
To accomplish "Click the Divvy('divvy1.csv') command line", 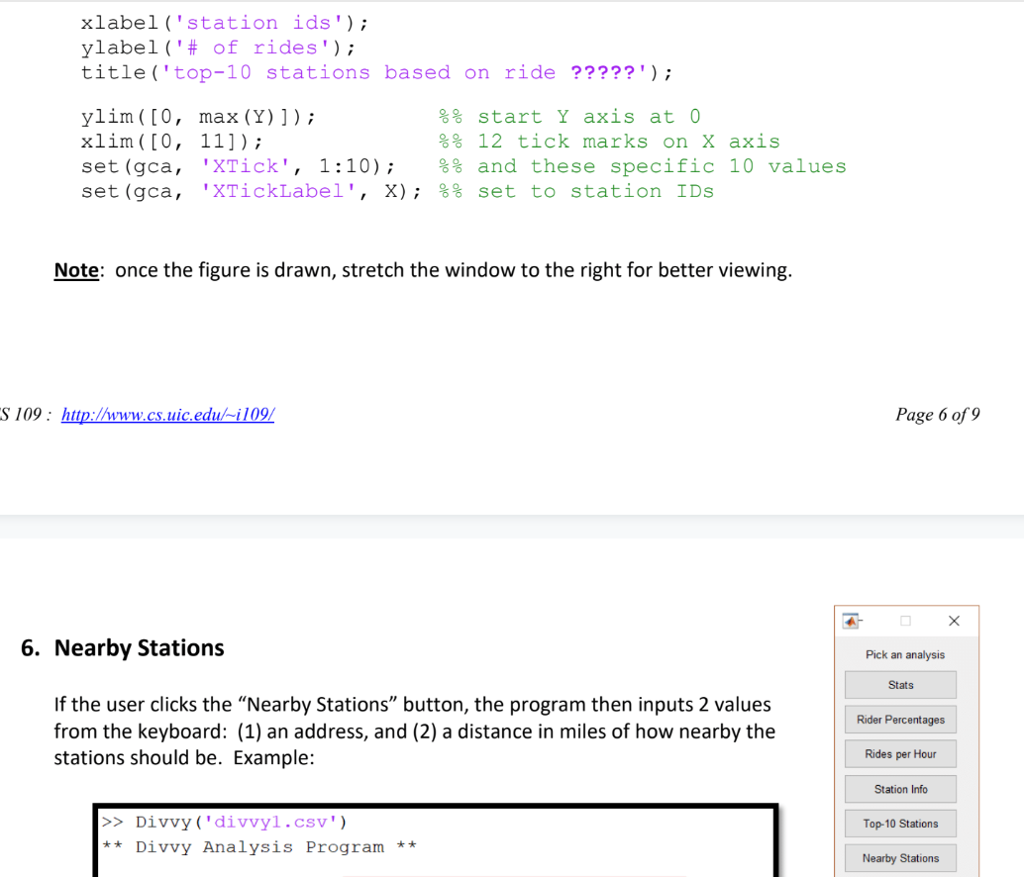I will click(240, 823).
